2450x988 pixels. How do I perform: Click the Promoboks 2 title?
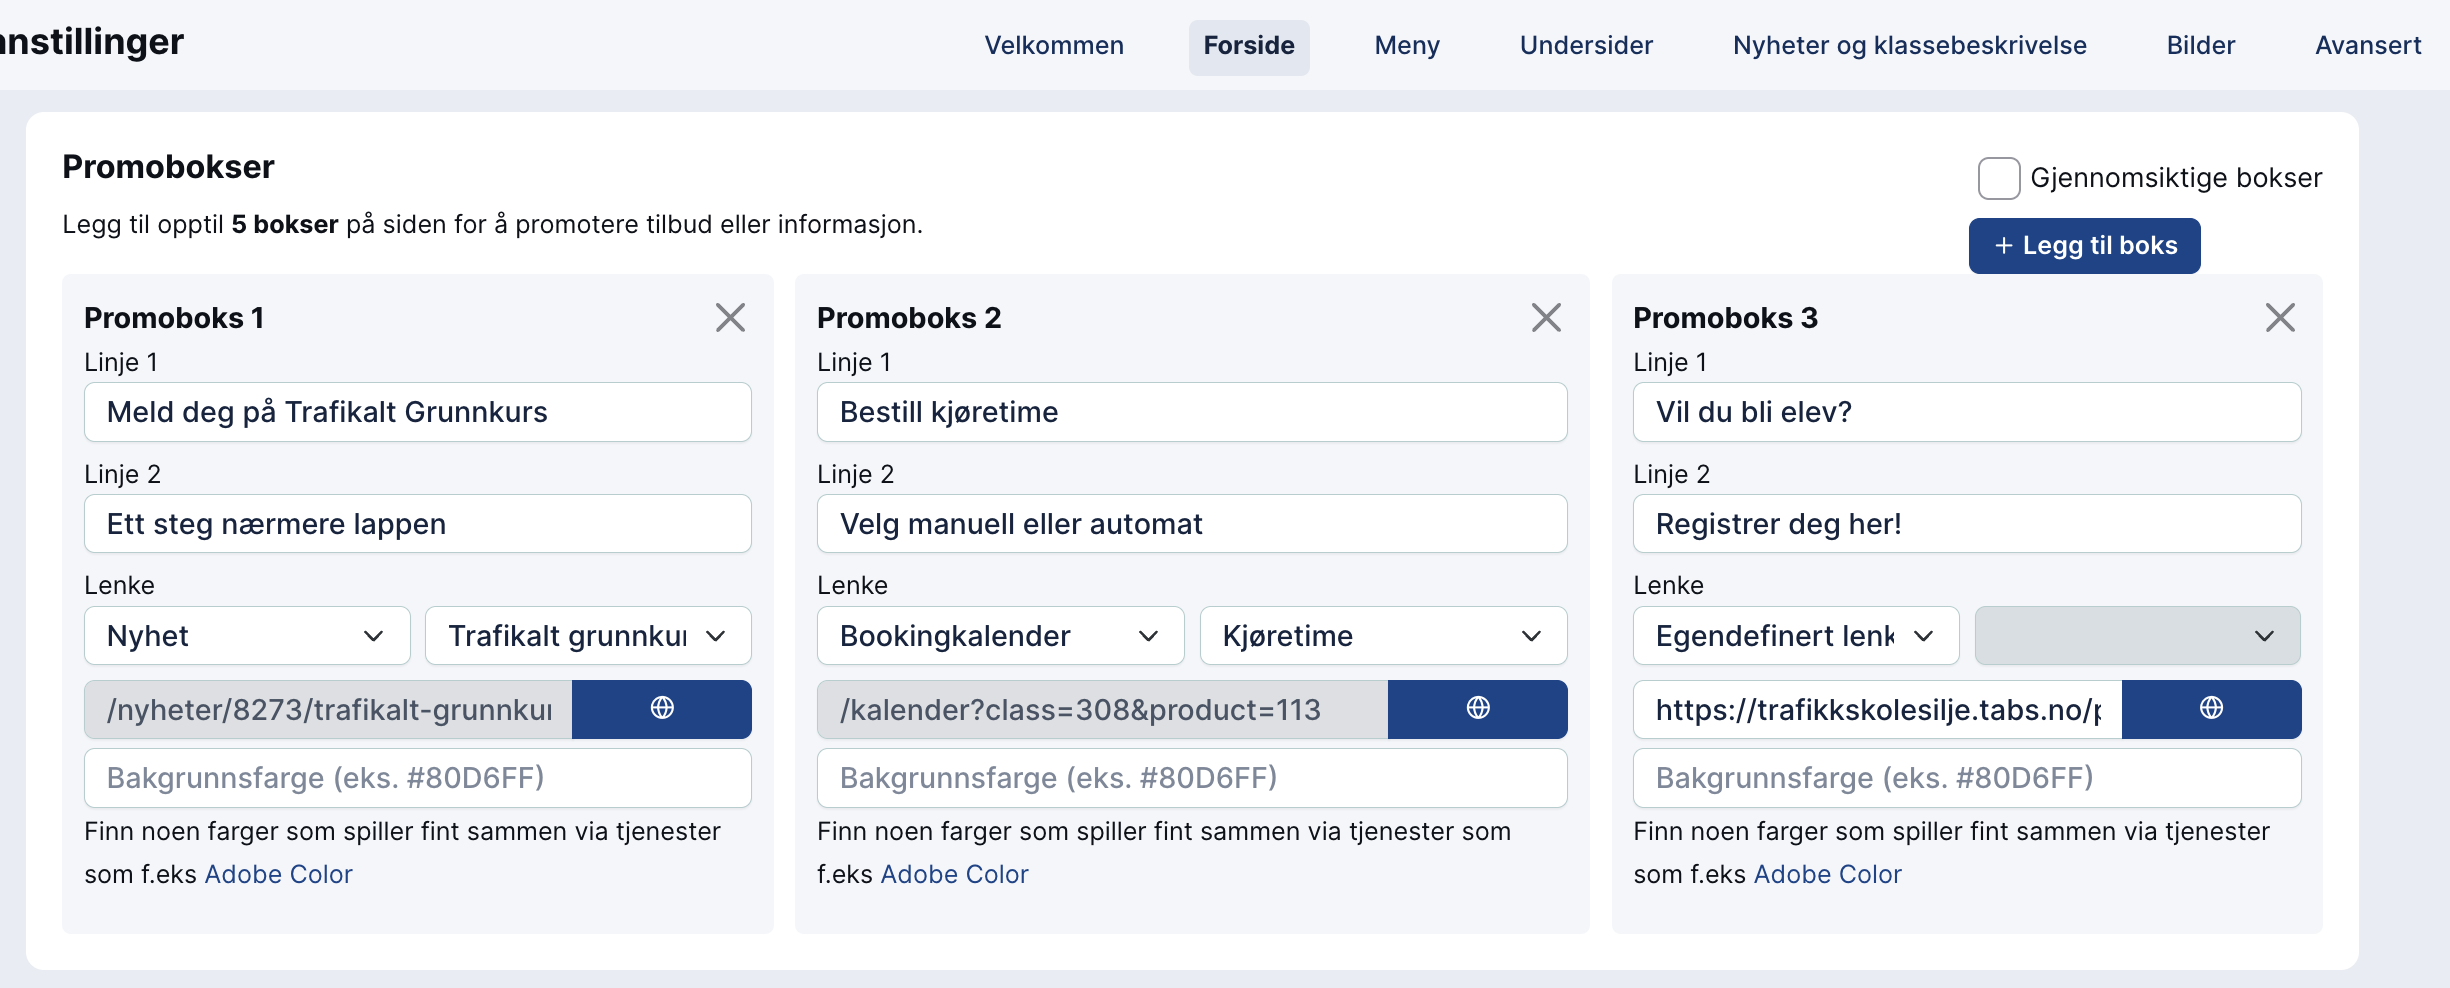pos(909,318)
